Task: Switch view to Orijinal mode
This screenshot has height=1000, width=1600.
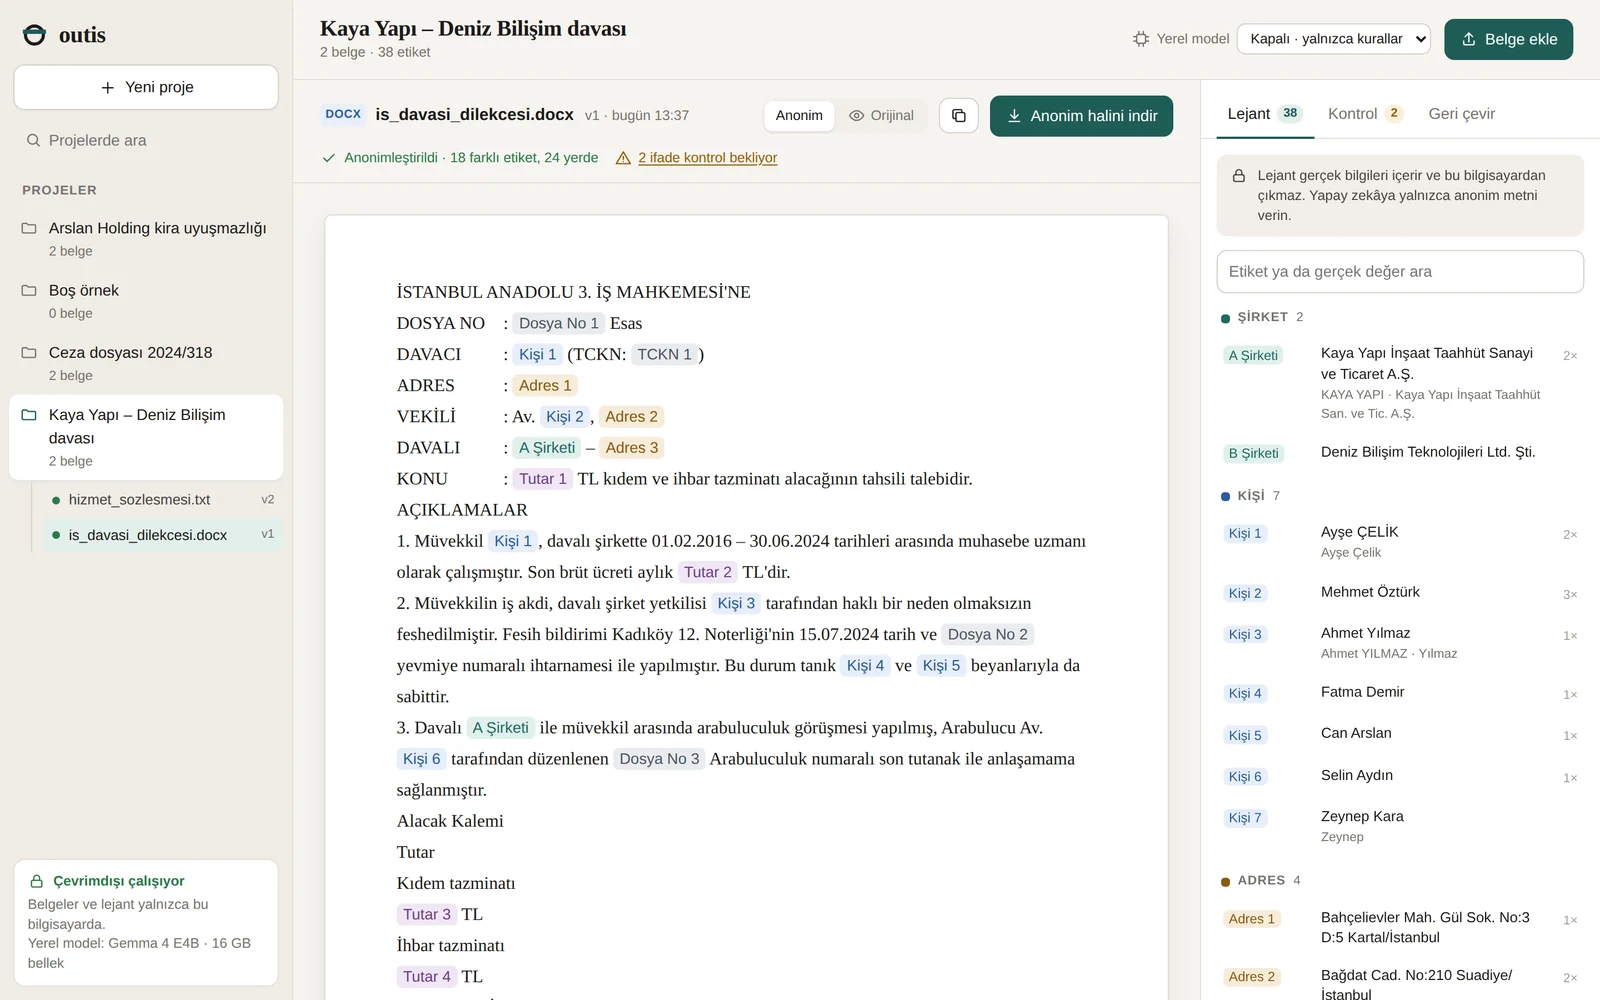Action: (x=881, y=116)
